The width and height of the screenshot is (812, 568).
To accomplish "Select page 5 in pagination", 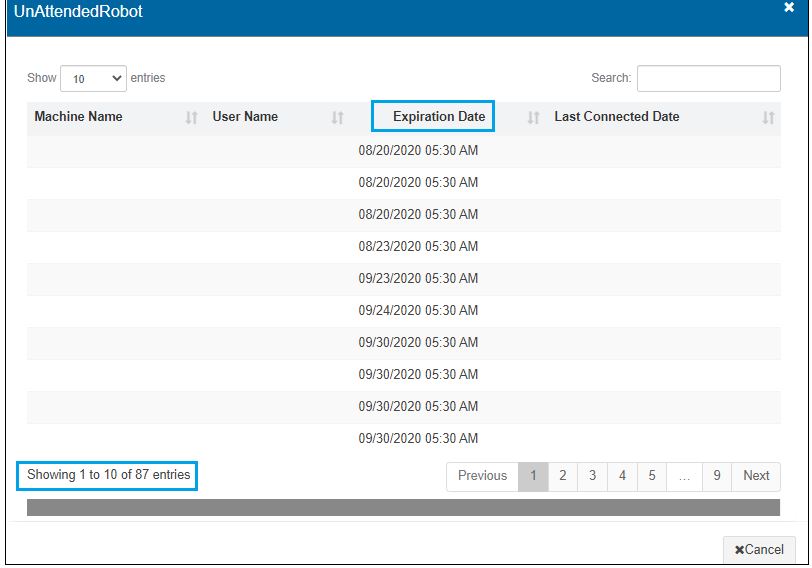I will click(651, 476).
